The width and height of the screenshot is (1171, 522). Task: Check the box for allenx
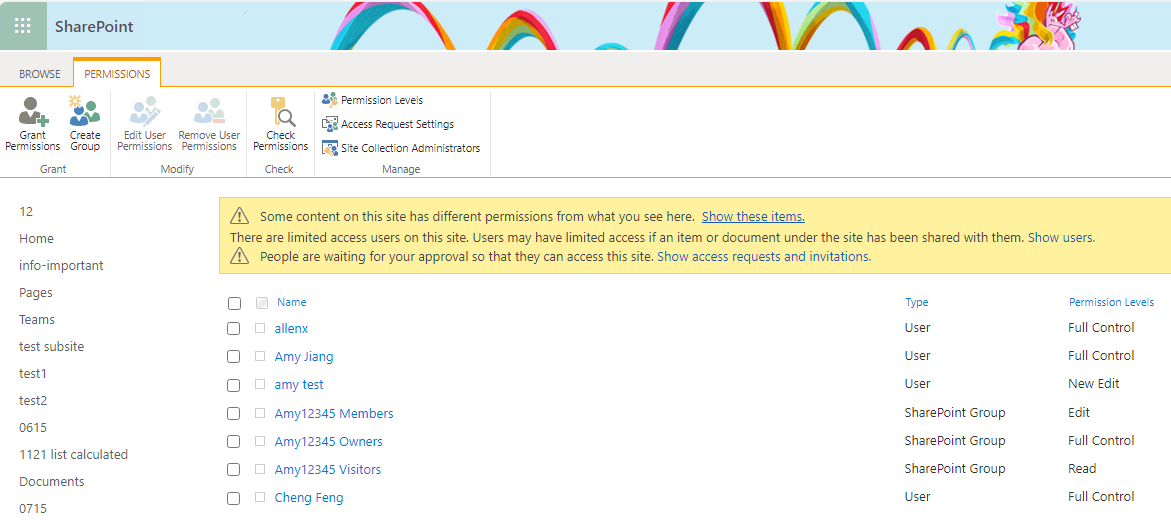tap(234, 329)
